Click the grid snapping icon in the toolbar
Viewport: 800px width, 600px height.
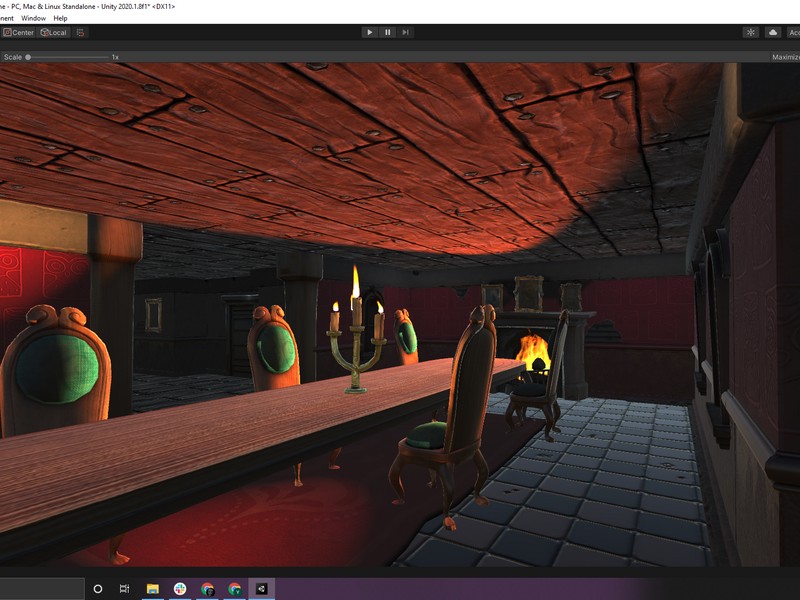[x=79, y=32]
